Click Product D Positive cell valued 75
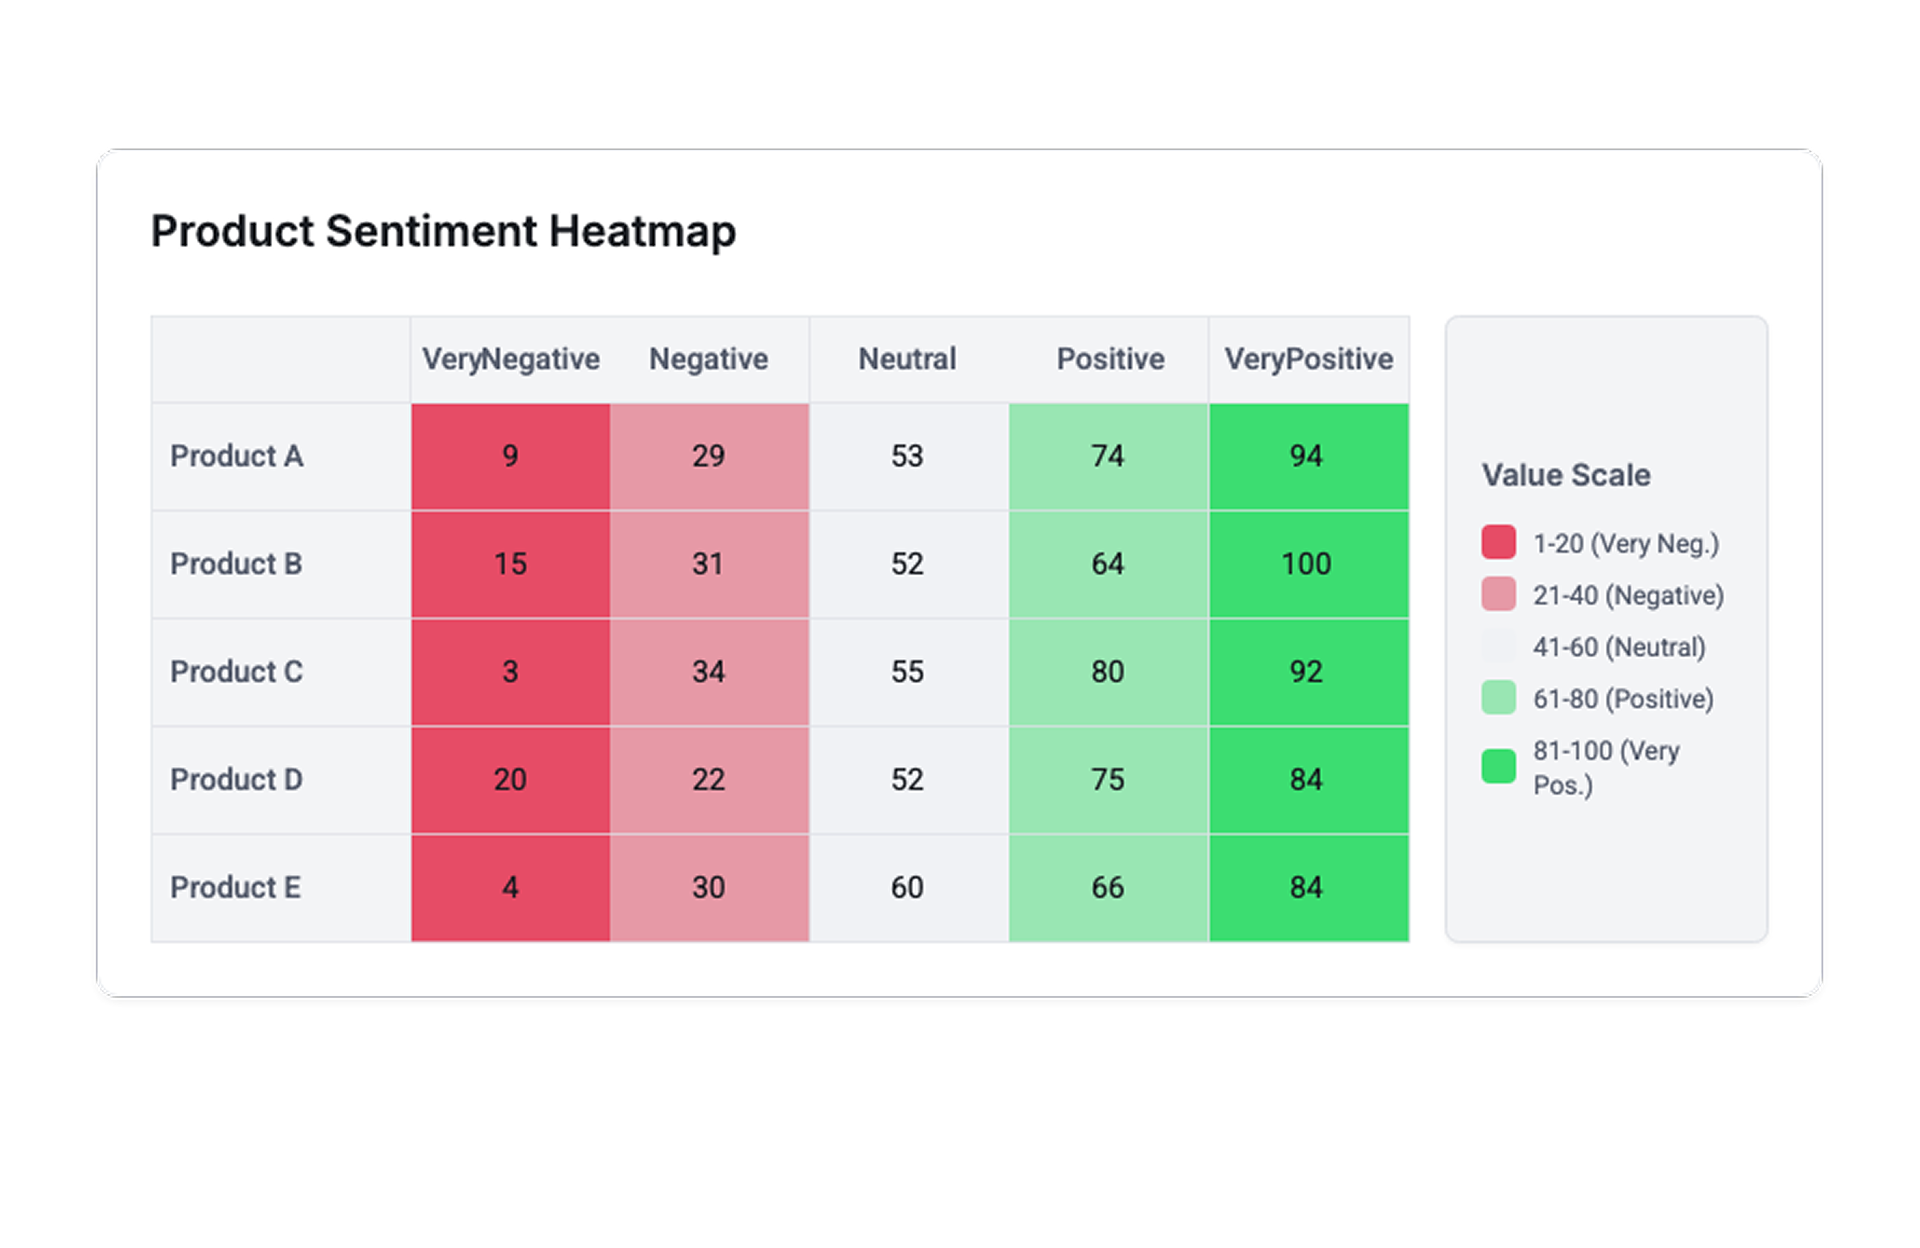1920x1248 pixels. (1107, 780)
